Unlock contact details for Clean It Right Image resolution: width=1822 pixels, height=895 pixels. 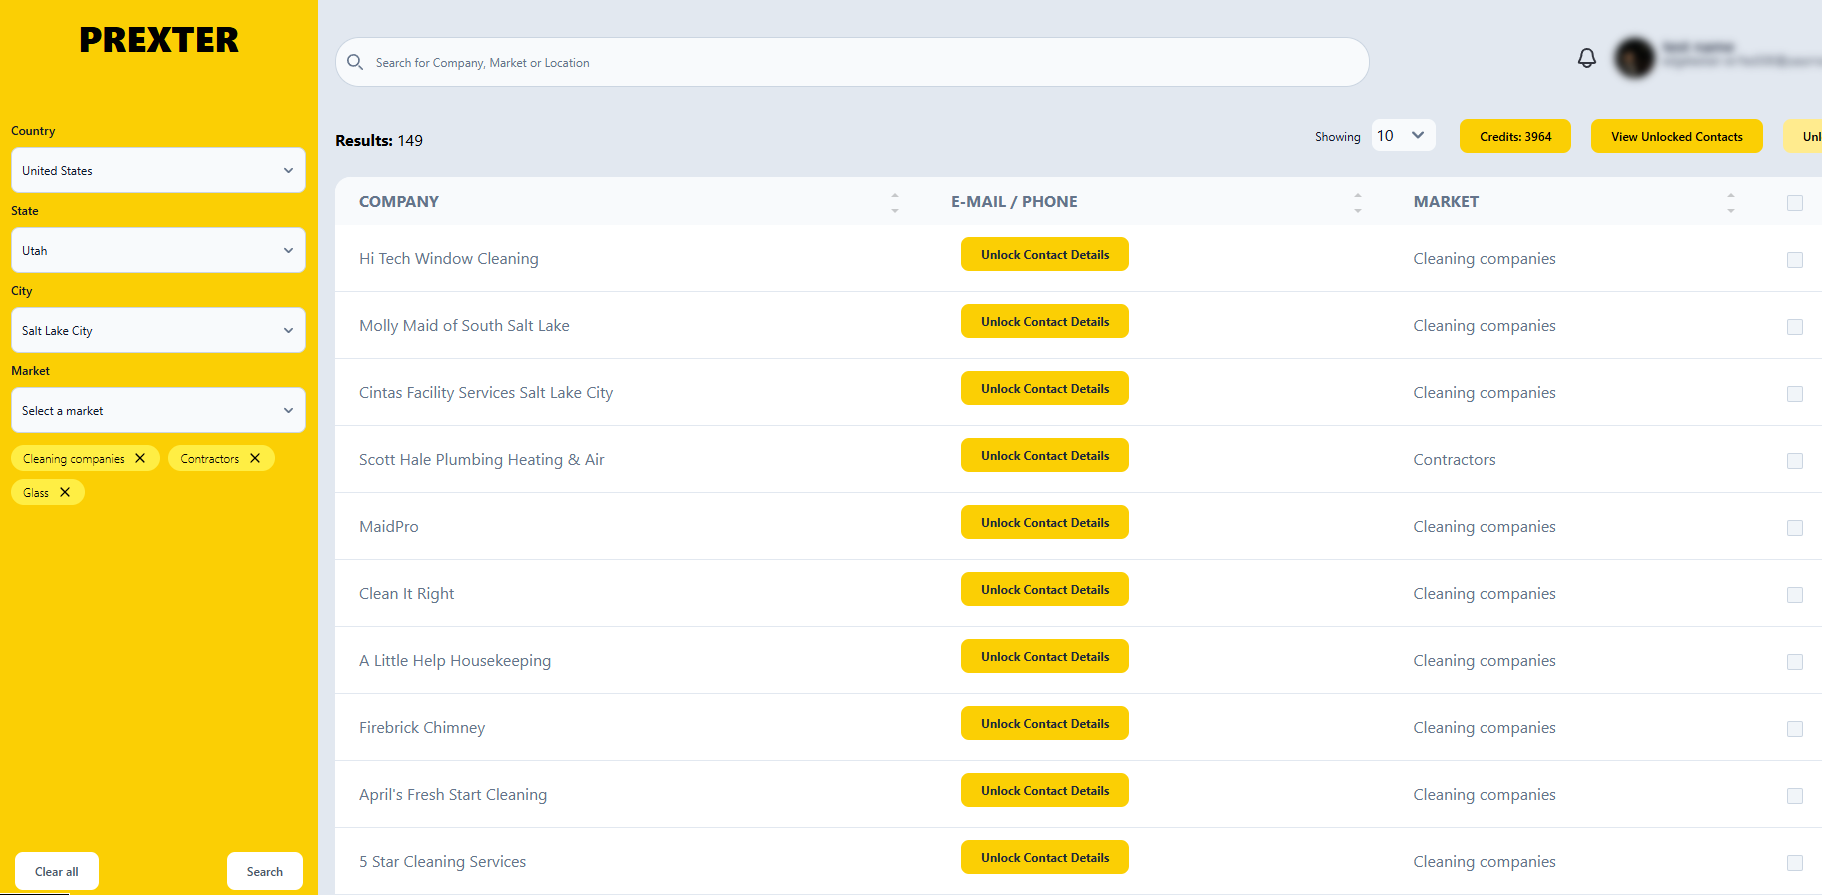(x=1045, y=589)
